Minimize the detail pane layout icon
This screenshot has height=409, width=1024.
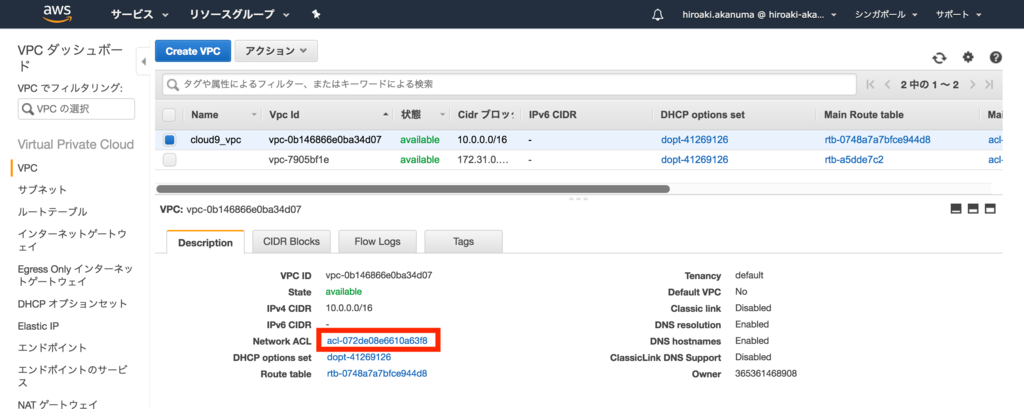956,209
